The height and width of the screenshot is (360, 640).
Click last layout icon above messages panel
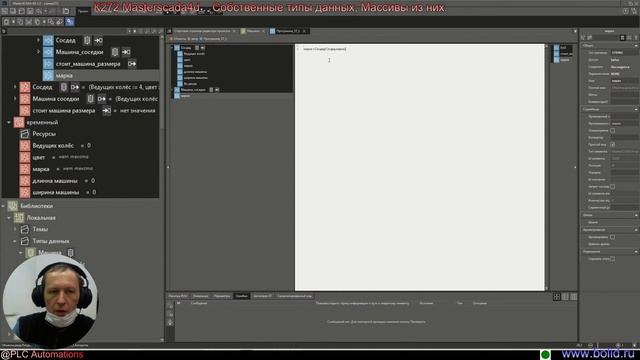pos(573,297)
